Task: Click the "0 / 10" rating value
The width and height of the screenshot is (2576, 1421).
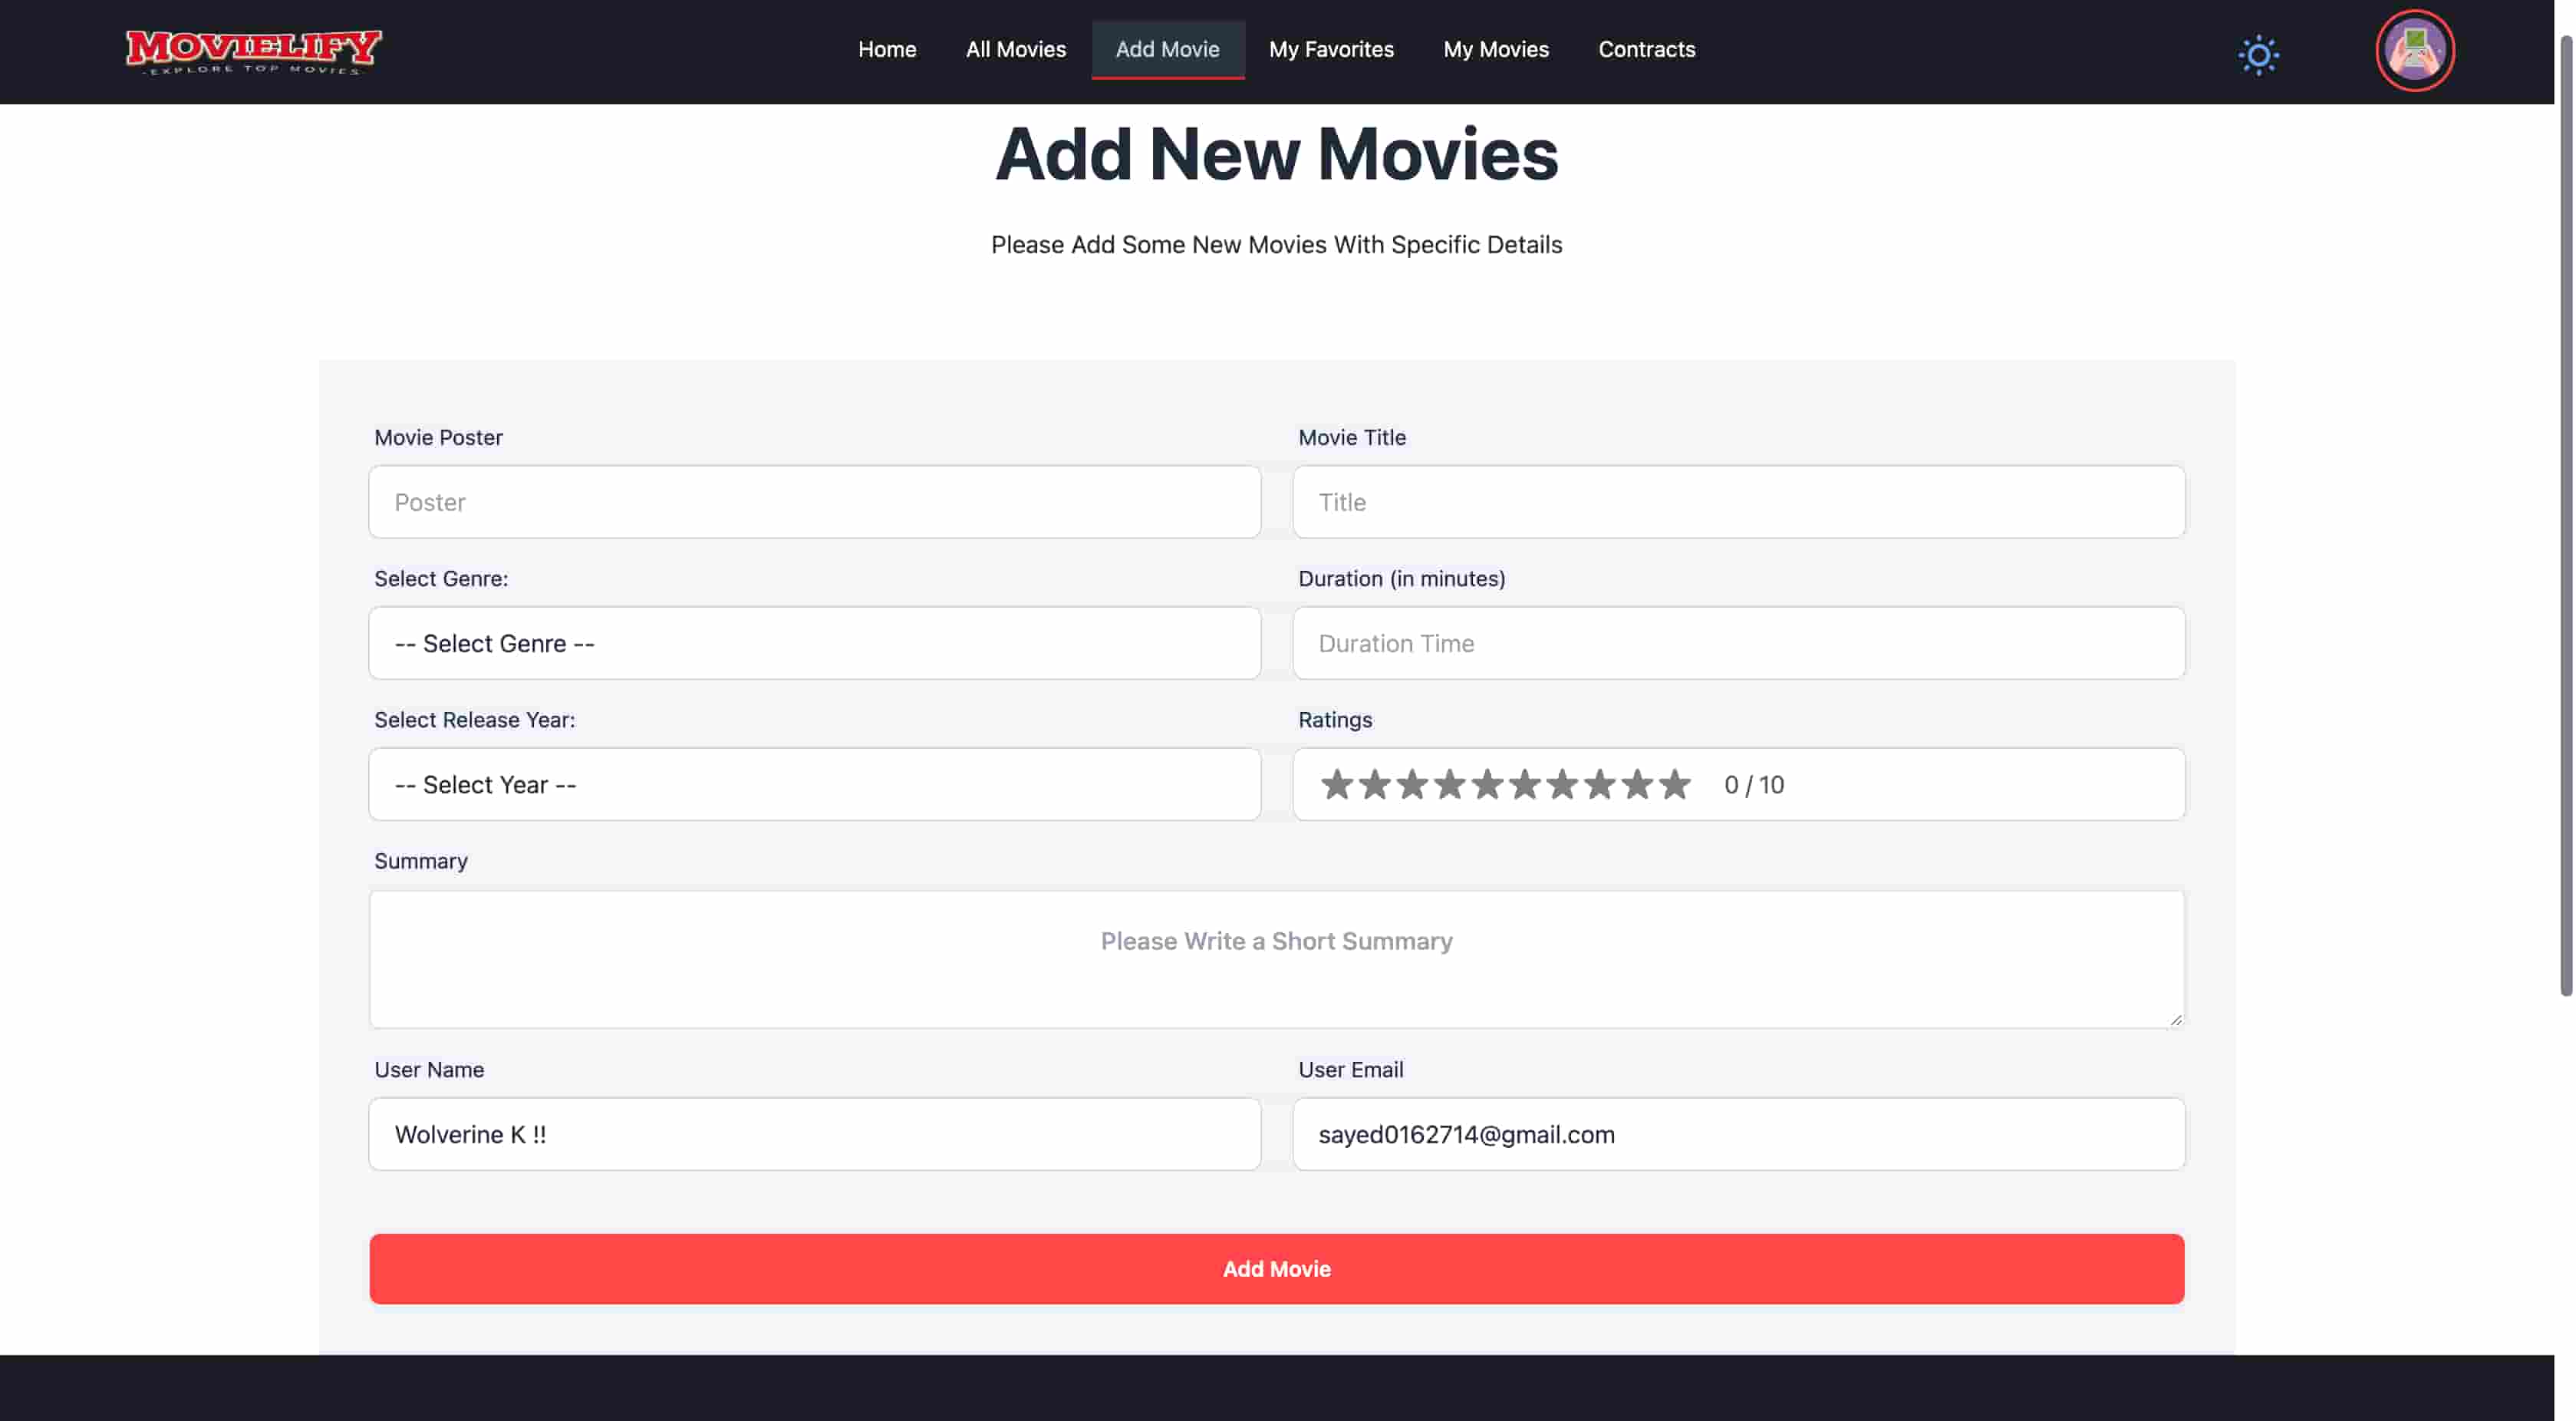Action: [1754, 785]
